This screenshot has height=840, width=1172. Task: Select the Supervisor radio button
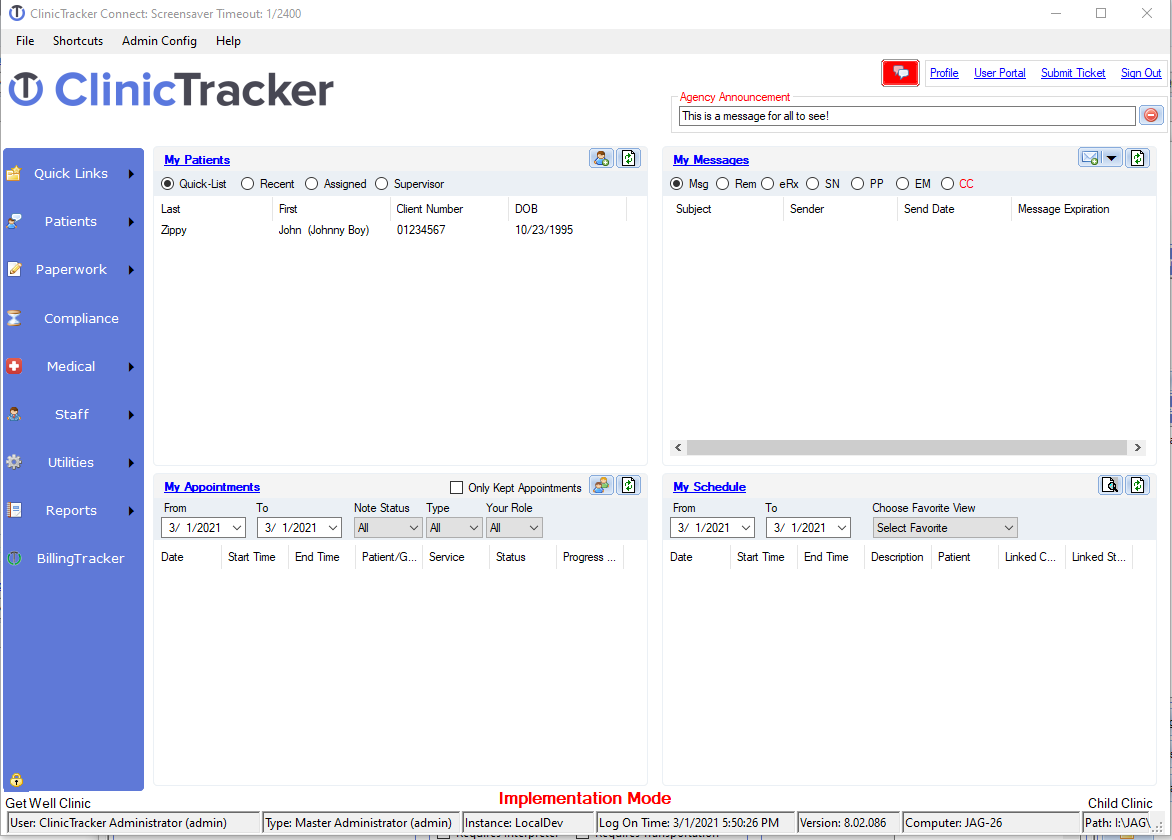pyautogui.click(x=382, y=184)
